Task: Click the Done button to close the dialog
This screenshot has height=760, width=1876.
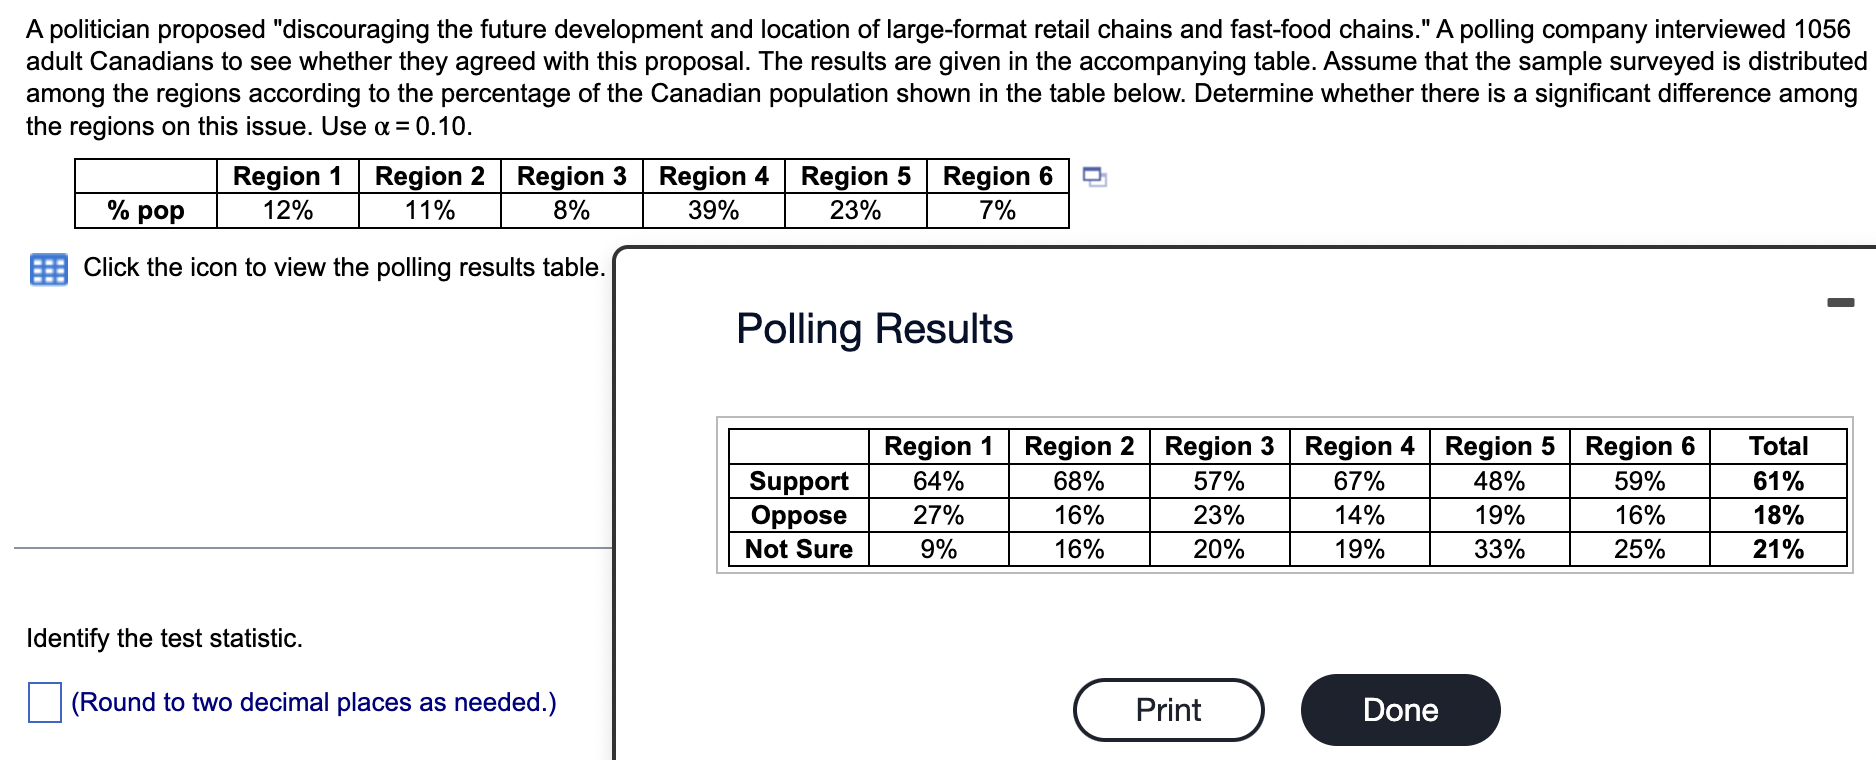Action: click(x=1400, y=710)
